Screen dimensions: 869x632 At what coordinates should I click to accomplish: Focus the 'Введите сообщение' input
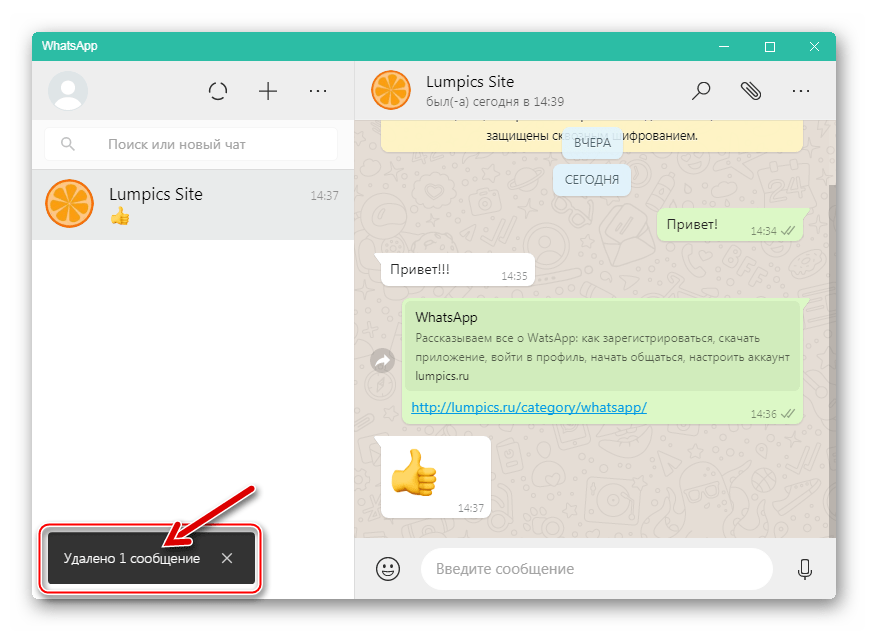(x=597, y=569)
